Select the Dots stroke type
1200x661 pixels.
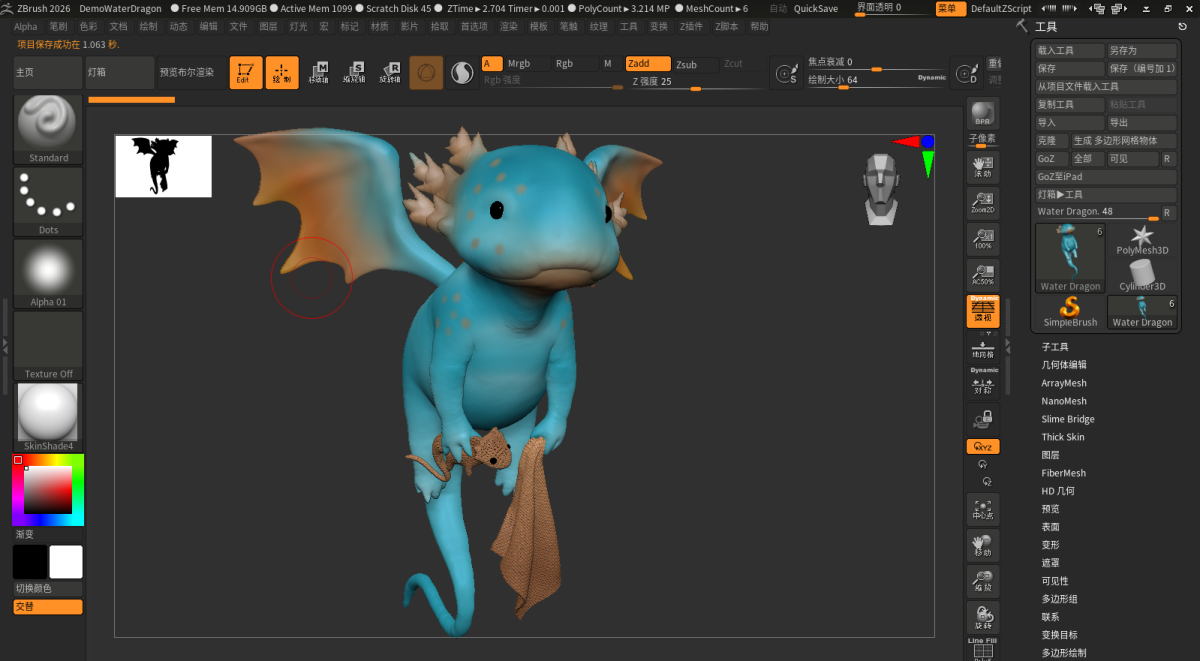pyautogui.click(x=46, y=198)
